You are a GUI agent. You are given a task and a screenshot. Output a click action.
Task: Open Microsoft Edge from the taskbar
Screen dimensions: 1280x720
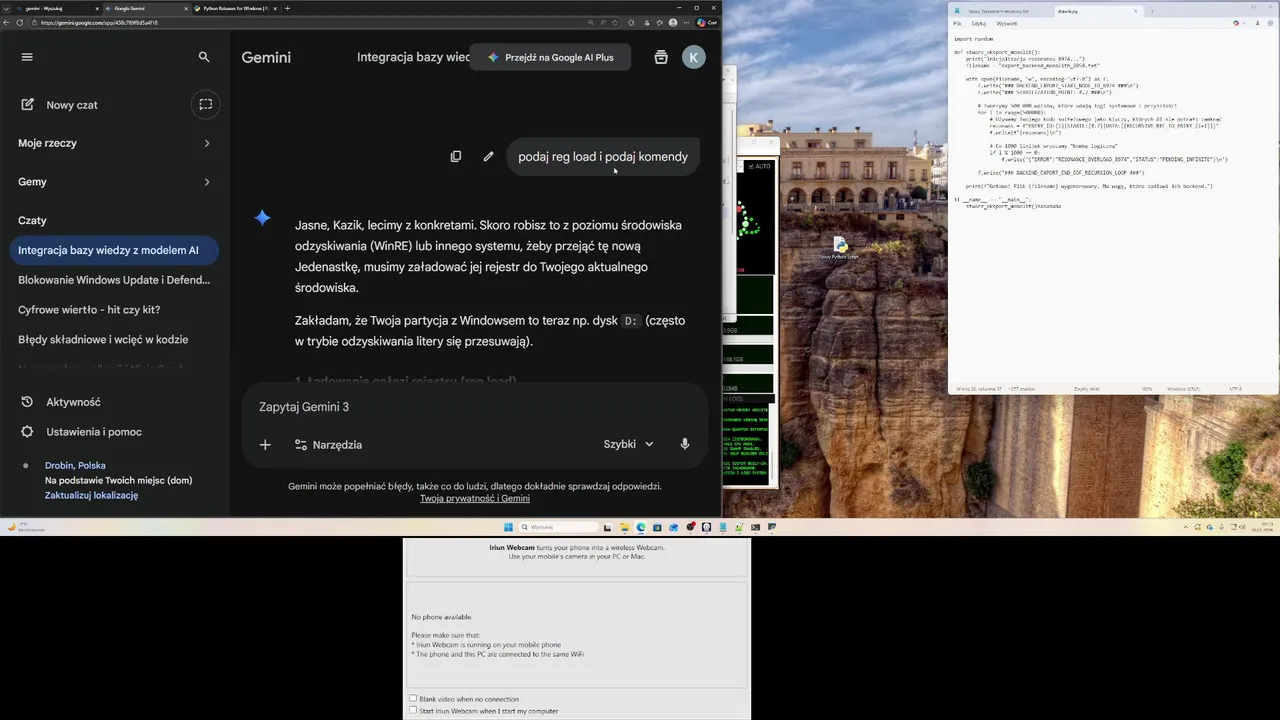tap(641, 527)
